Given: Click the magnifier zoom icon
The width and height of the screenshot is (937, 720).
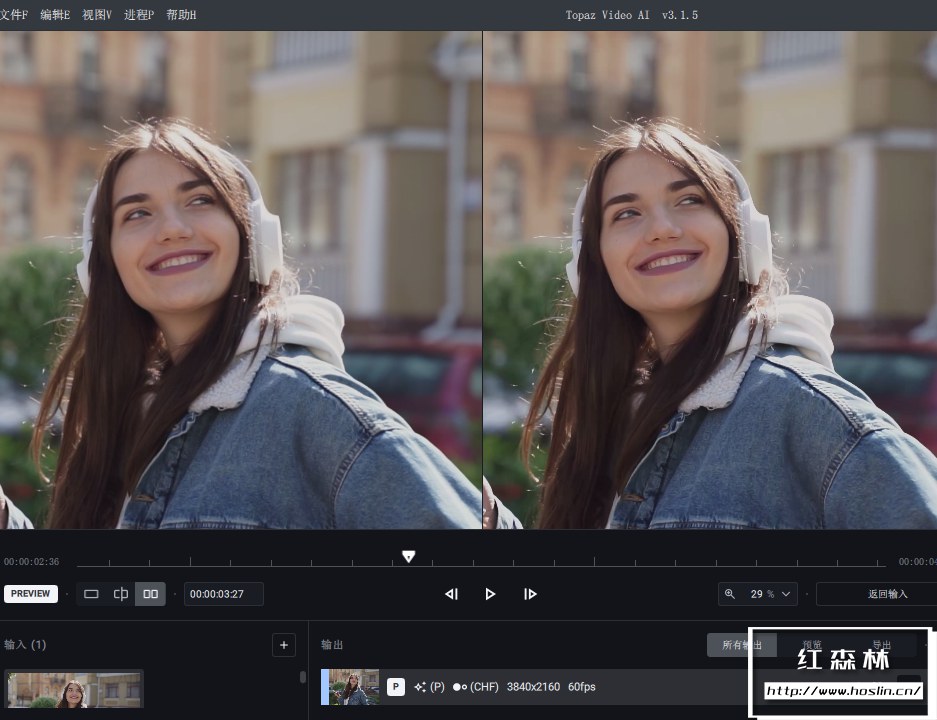Looking at the screenshot, I should click(x=730, y=594).
